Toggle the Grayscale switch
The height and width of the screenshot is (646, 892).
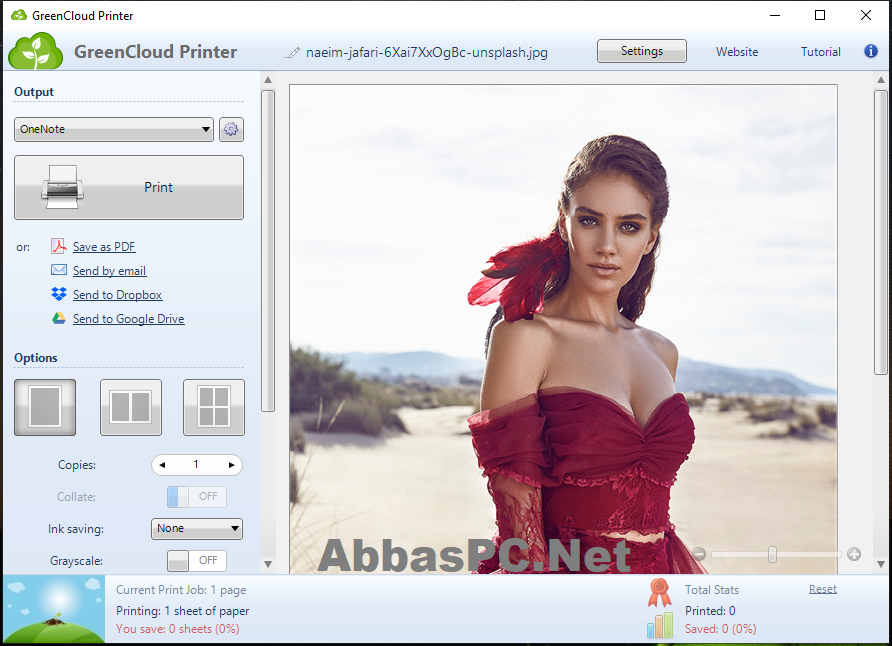point(196,561)
